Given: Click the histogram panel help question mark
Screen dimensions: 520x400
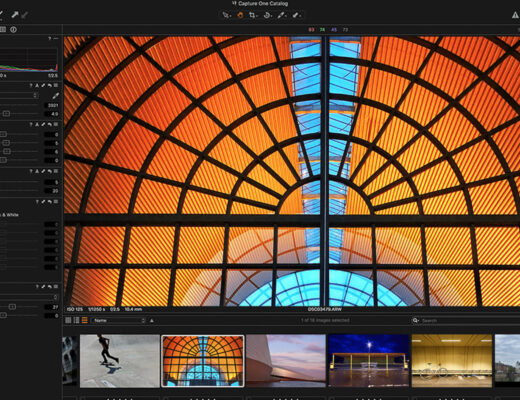Looking at the screenshot, I should point(49,39).
